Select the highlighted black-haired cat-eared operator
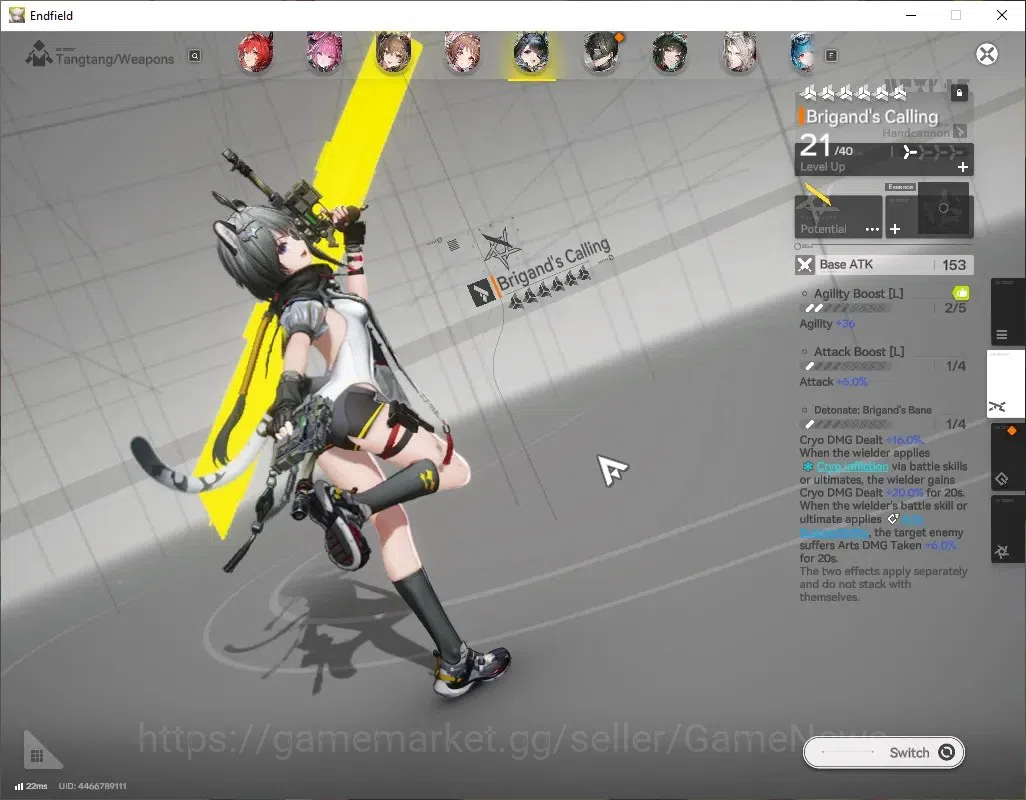Screen dimensions: 1026x800 531,52
